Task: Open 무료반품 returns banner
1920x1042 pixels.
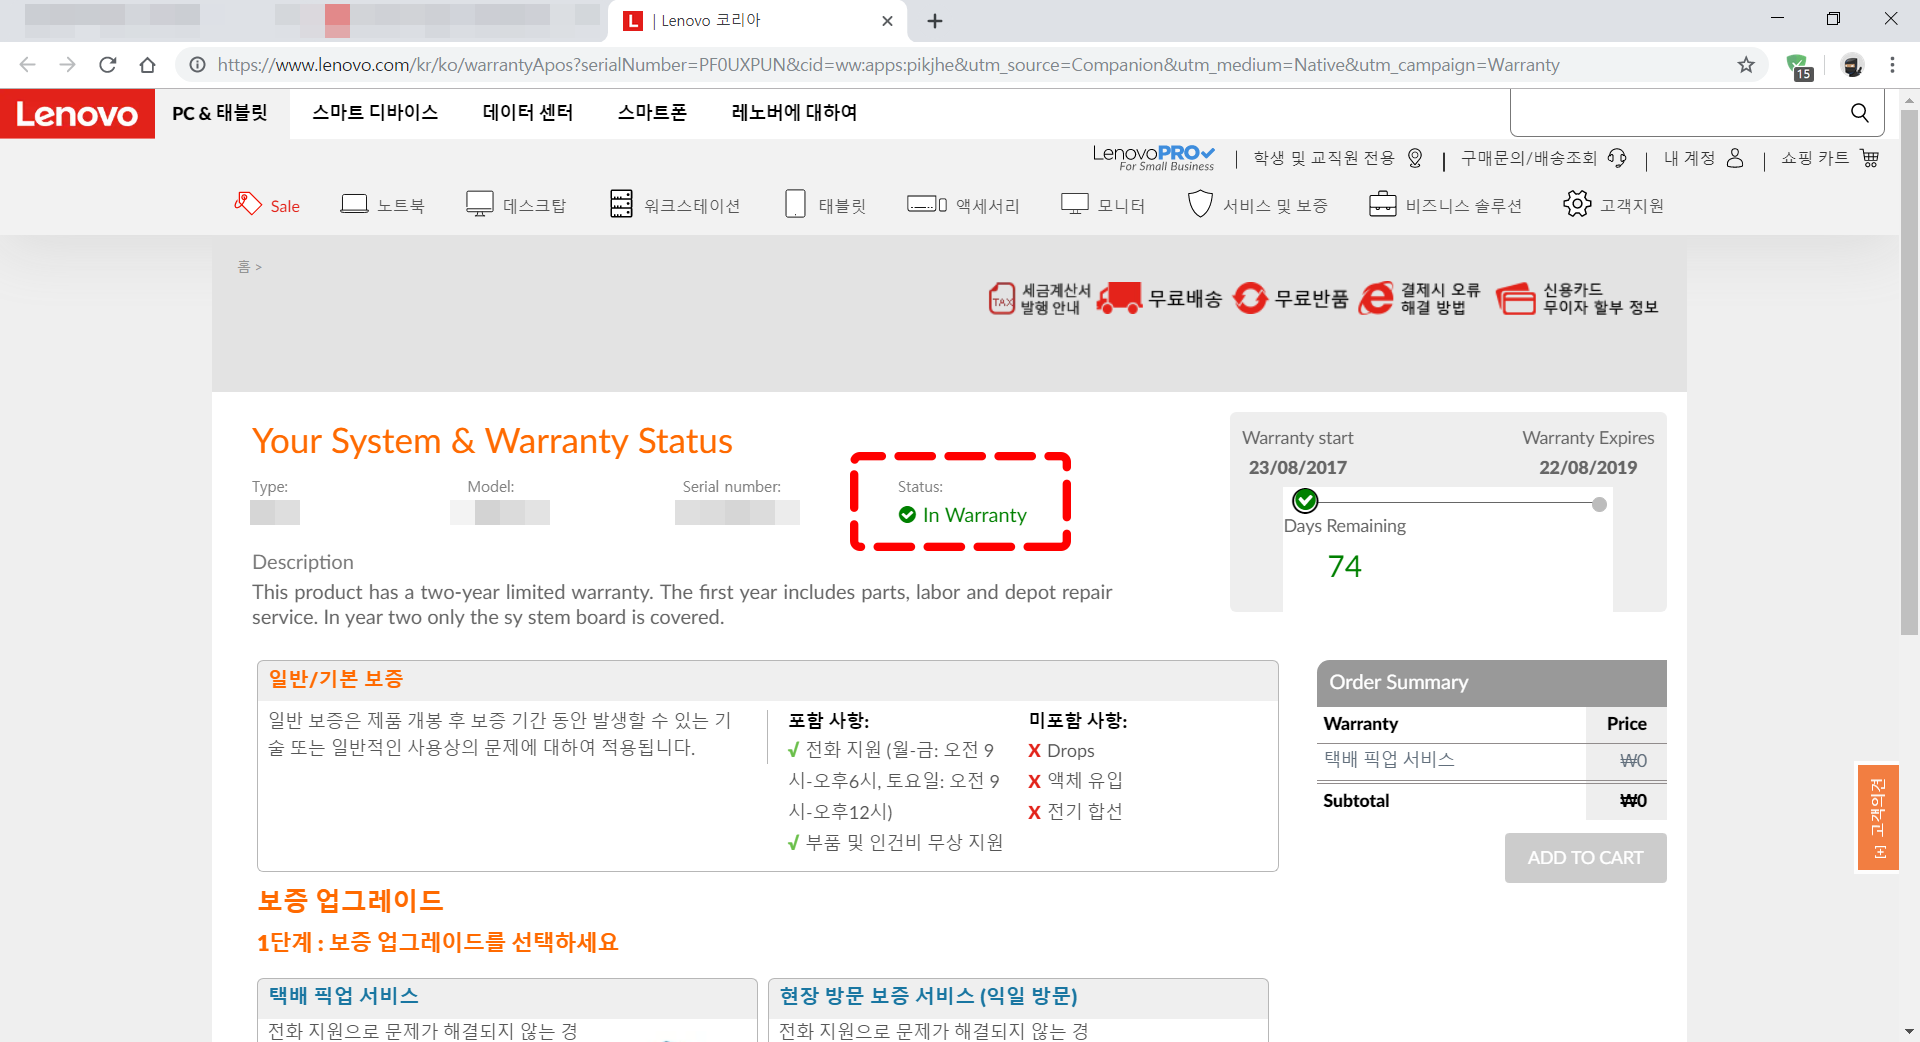Action: 1290,298
